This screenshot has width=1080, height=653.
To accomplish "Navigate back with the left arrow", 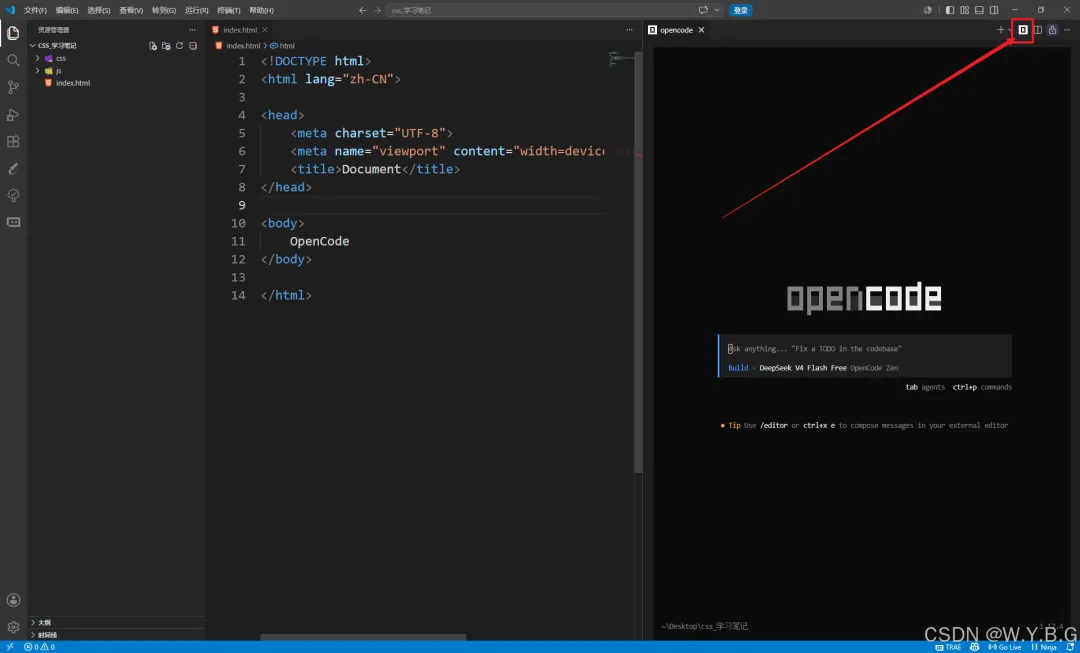I will tap(363, 10).
